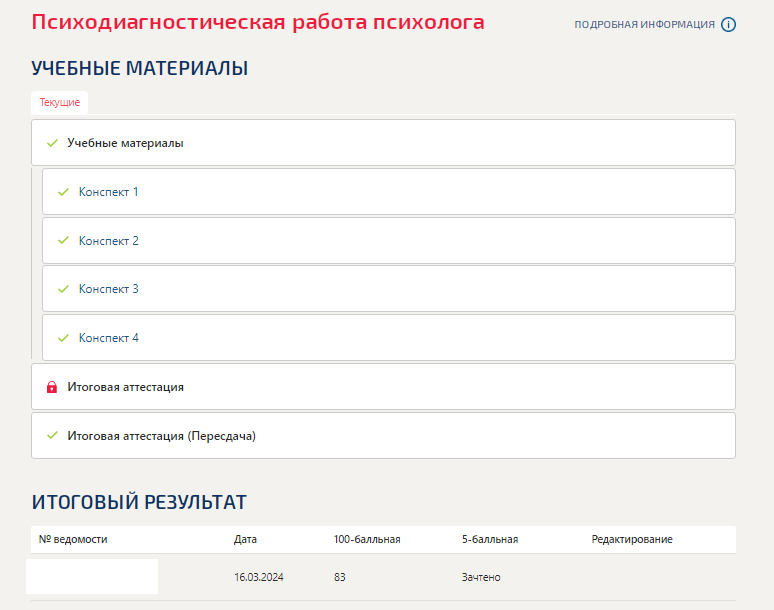Open Итоговая аттестация (Пересдача) row
The height and width of the screenshot is (610, 774).
383,435
